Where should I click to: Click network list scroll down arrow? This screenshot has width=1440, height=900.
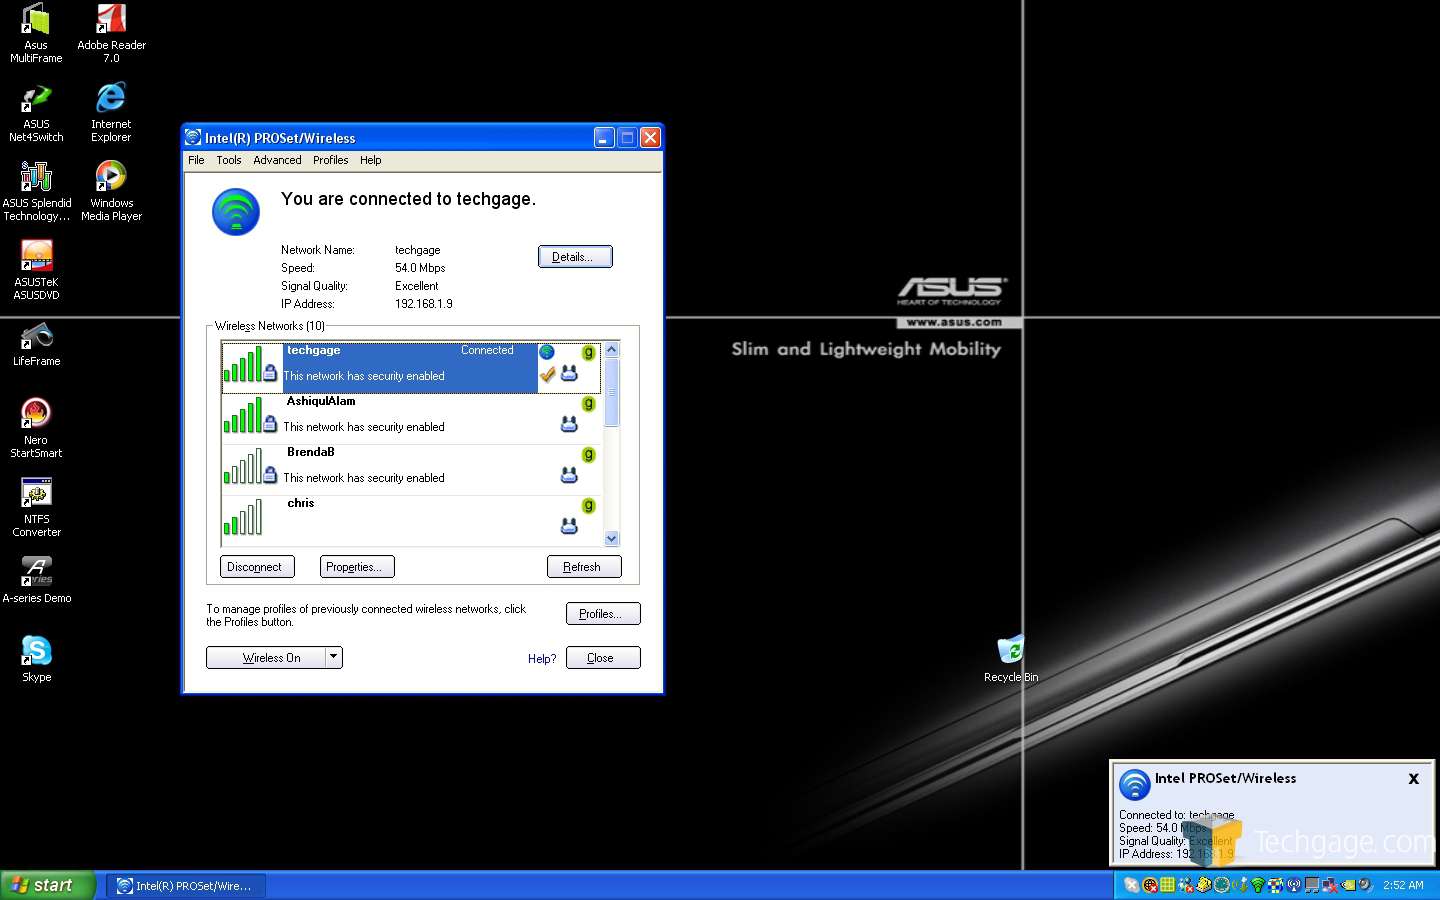click(x=612, y=538)
